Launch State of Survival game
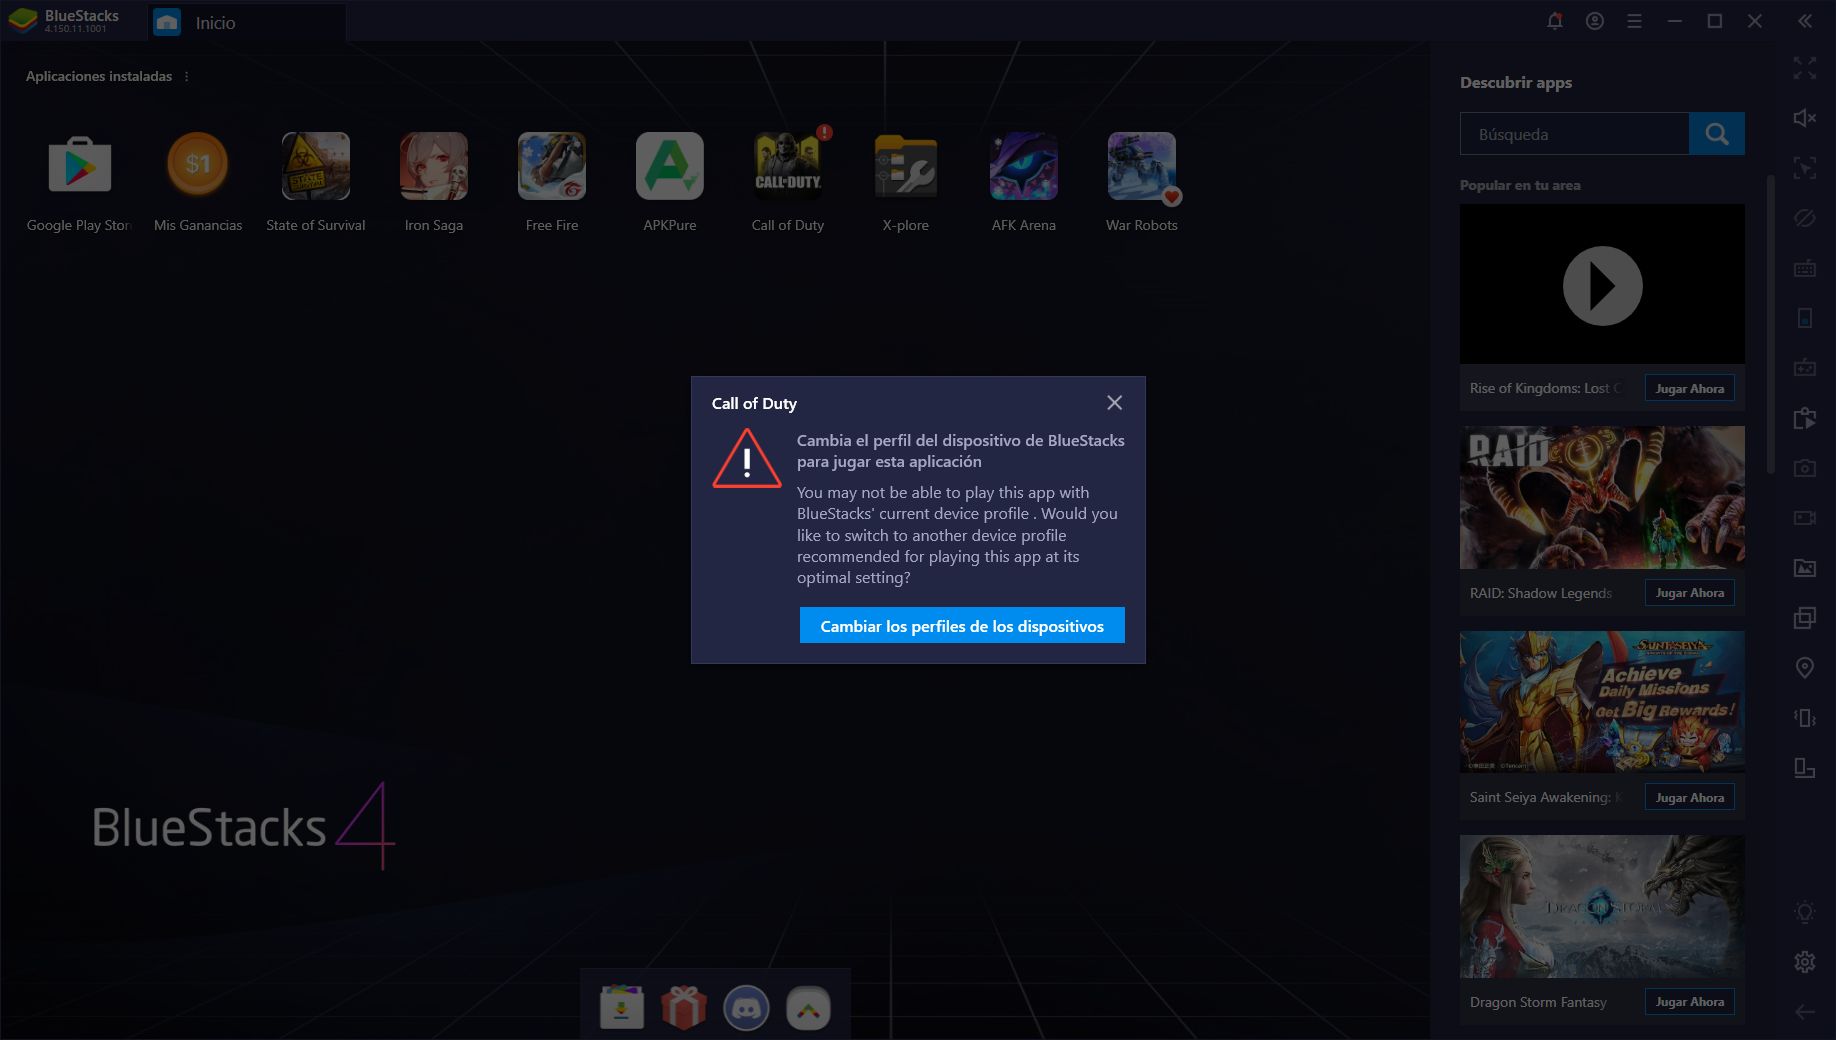This screenshot has height=1040, width=1836. pos(316,165)
